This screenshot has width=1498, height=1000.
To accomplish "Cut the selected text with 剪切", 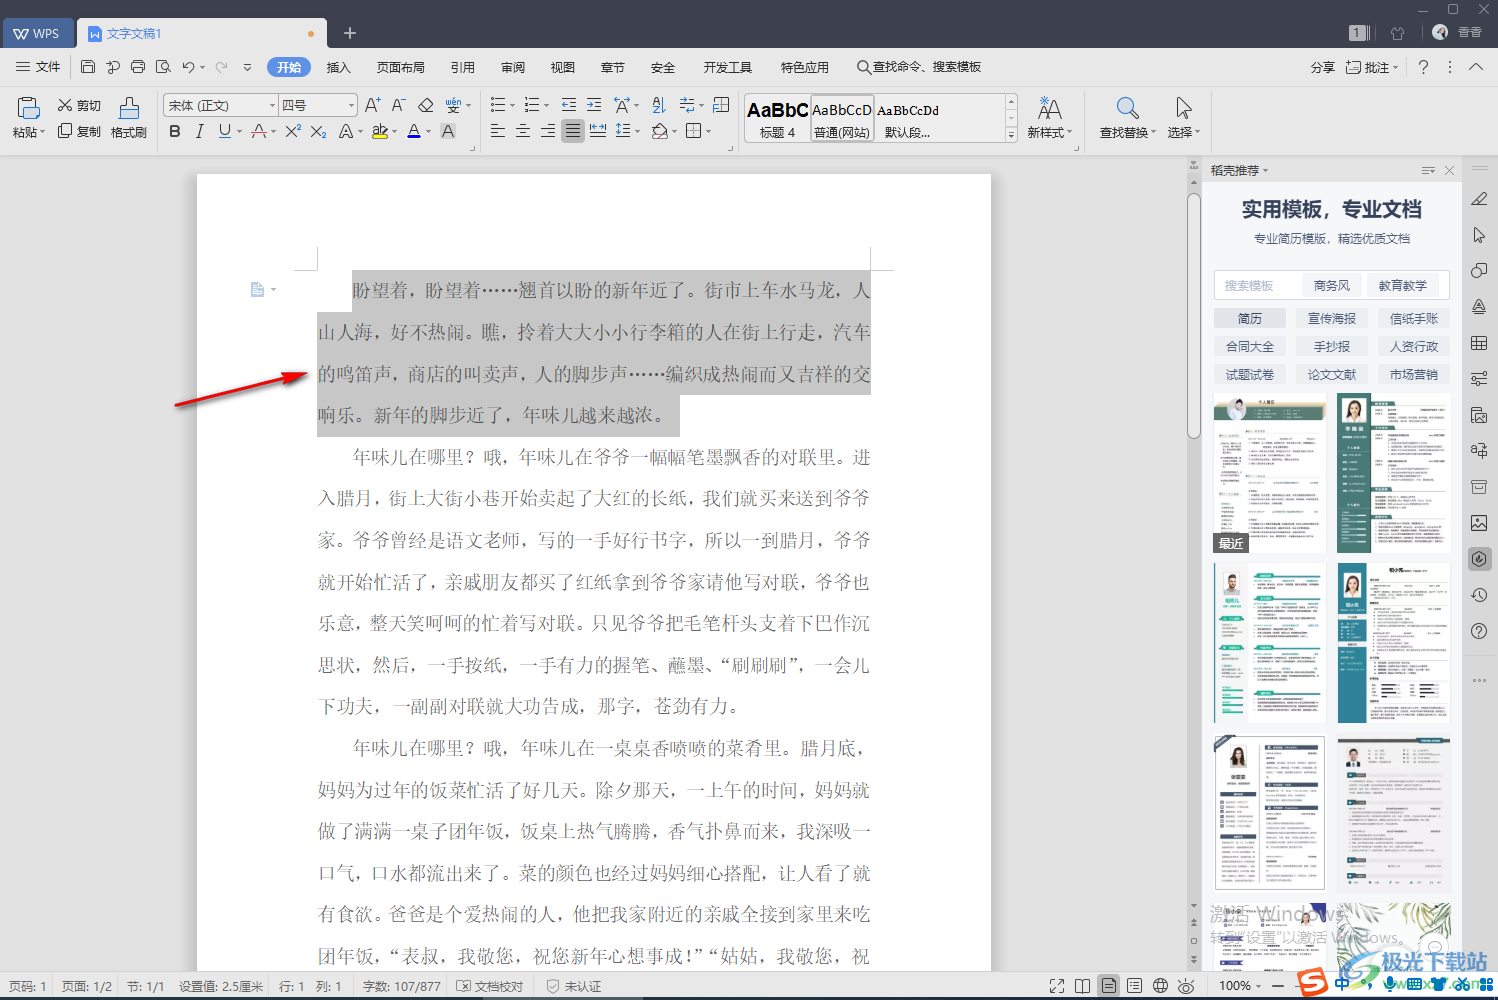I will [x=79, y=105].
